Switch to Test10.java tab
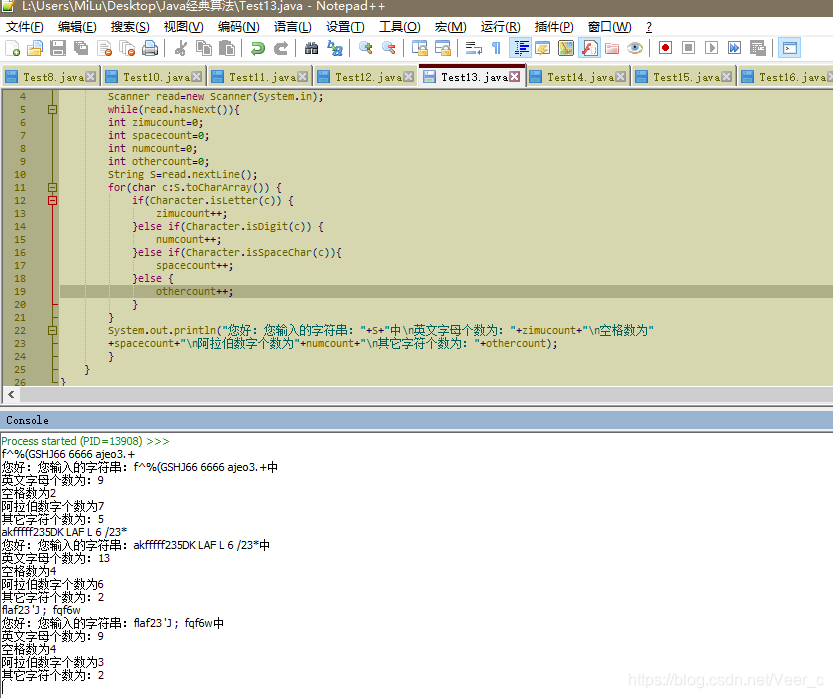 156,78
